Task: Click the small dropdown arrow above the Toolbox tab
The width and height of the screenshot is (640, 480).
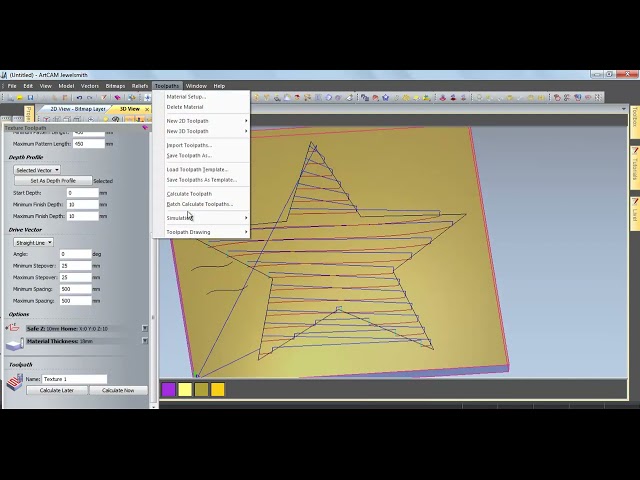Action: [623, 109]
